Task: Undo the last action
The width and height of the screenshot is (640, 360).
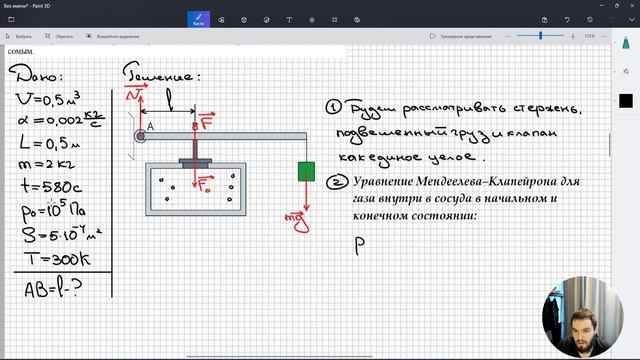Action: [567, 20]
